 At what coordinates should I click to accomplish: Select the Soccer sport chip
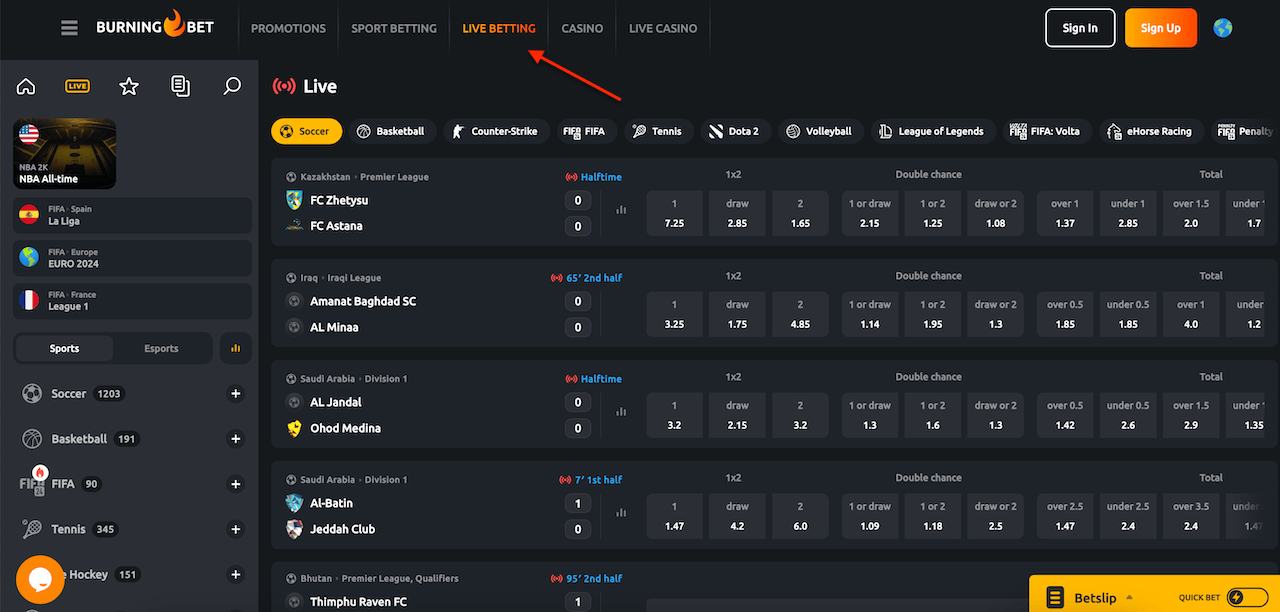click(x=306, y=131)
